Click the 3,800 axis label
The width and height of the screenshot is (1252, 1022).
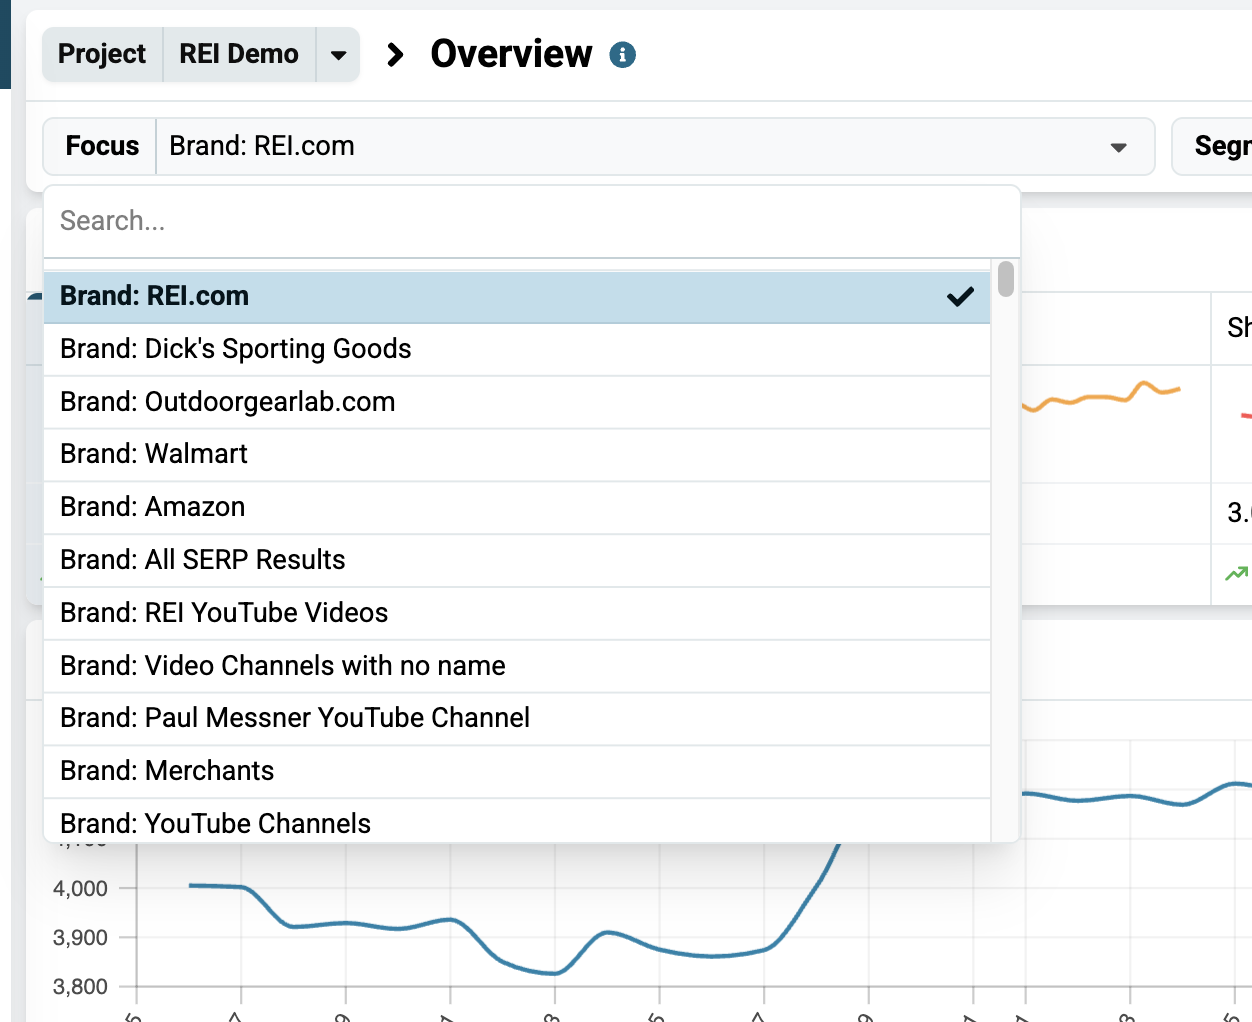coord(80,987)
